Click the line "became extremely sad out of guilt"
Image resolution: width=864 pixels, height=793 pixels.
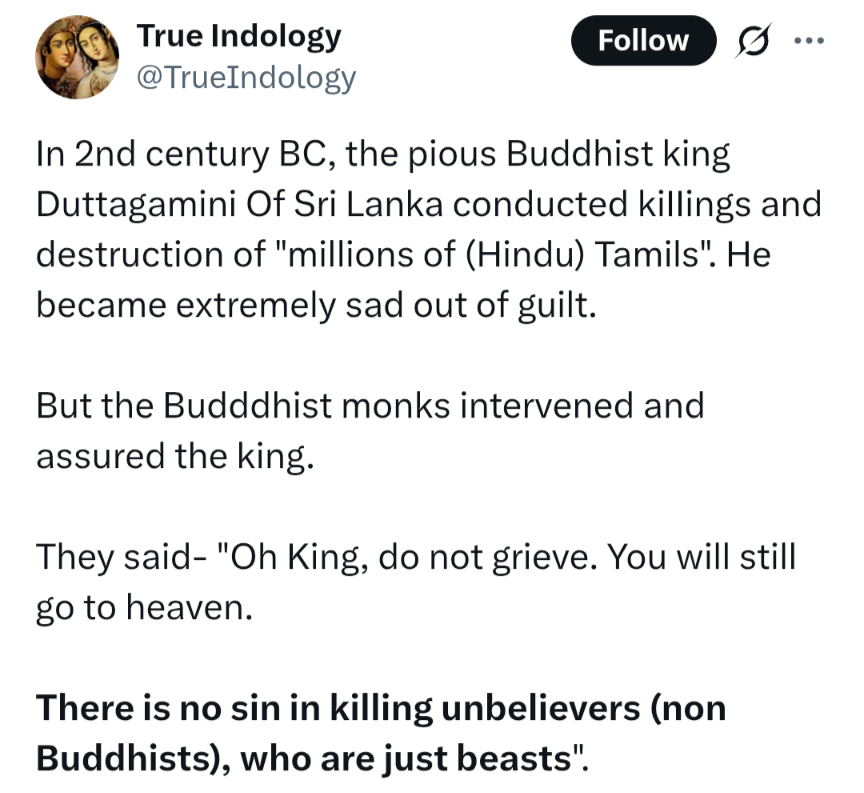316,304
